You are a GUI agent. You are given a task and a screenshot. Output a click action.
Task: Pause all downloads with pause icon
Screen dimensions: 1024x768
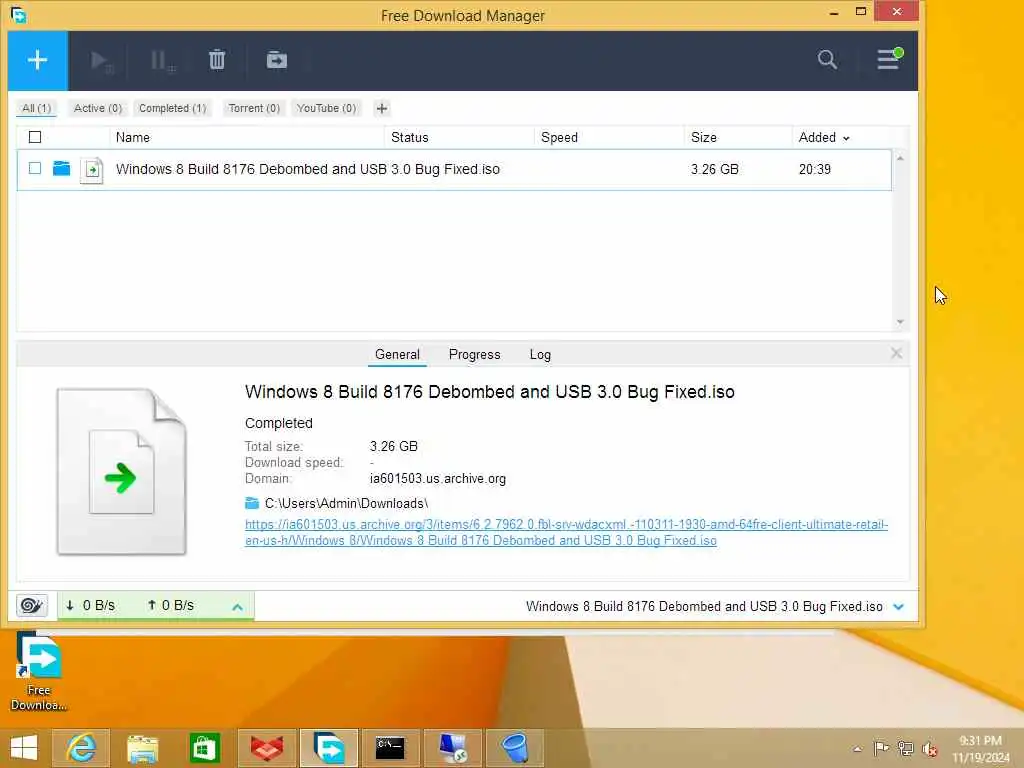tap(162, 61)
